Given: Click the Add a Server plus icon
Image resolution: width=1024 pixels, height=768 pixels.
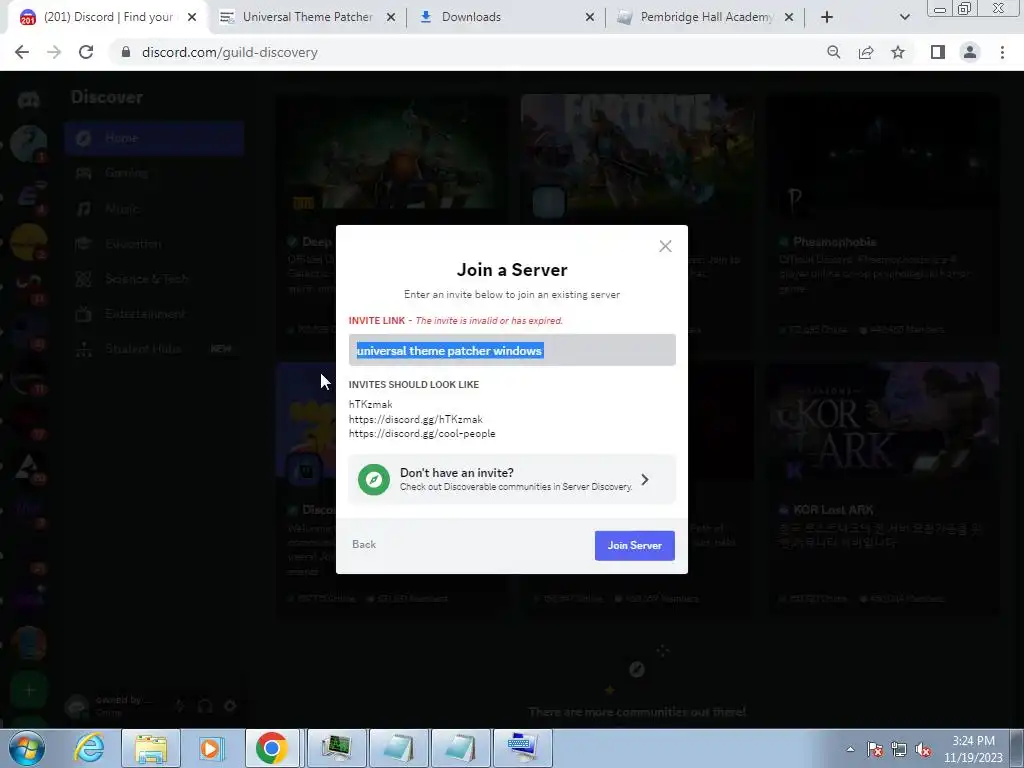Looking at the screenshot, I should (28, 691).
